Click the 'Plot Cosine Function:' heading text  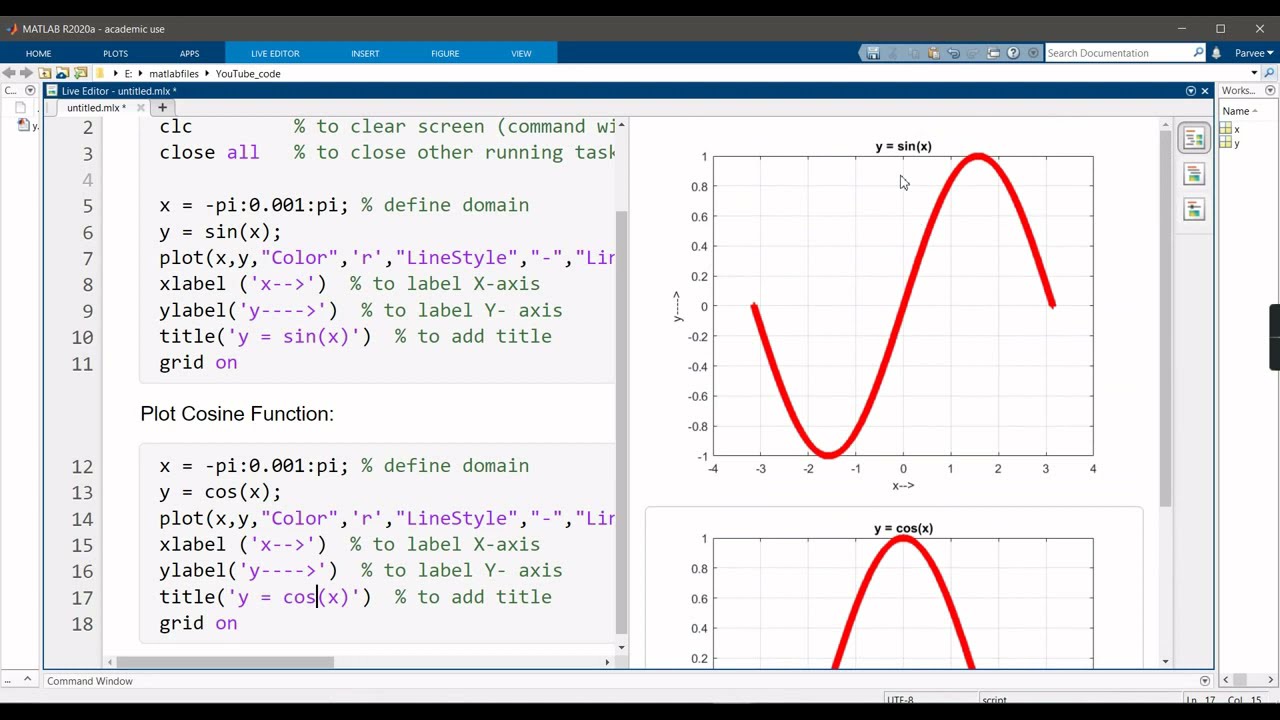pos(237,414)
